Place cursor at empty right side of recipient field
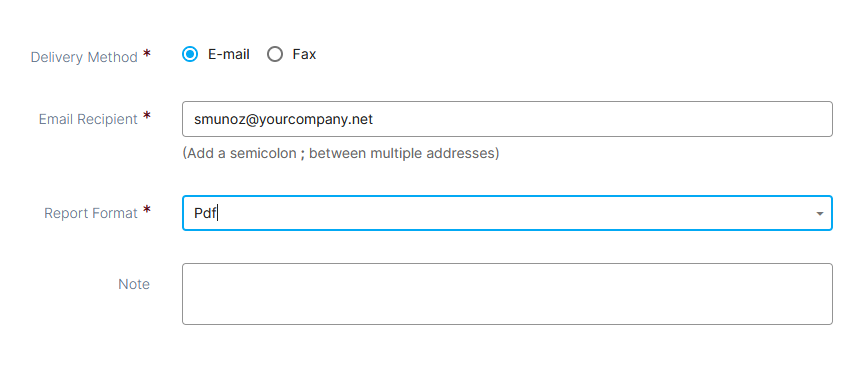 pos(603,119)
